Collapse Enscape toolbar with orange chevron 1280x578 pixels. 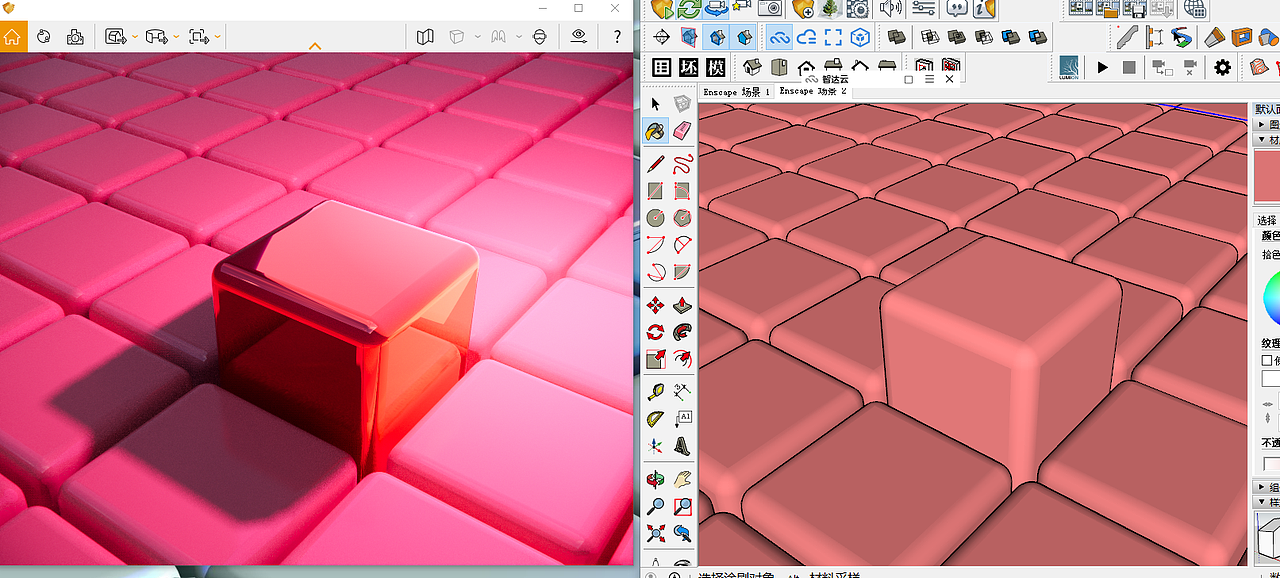click(315, 46)
